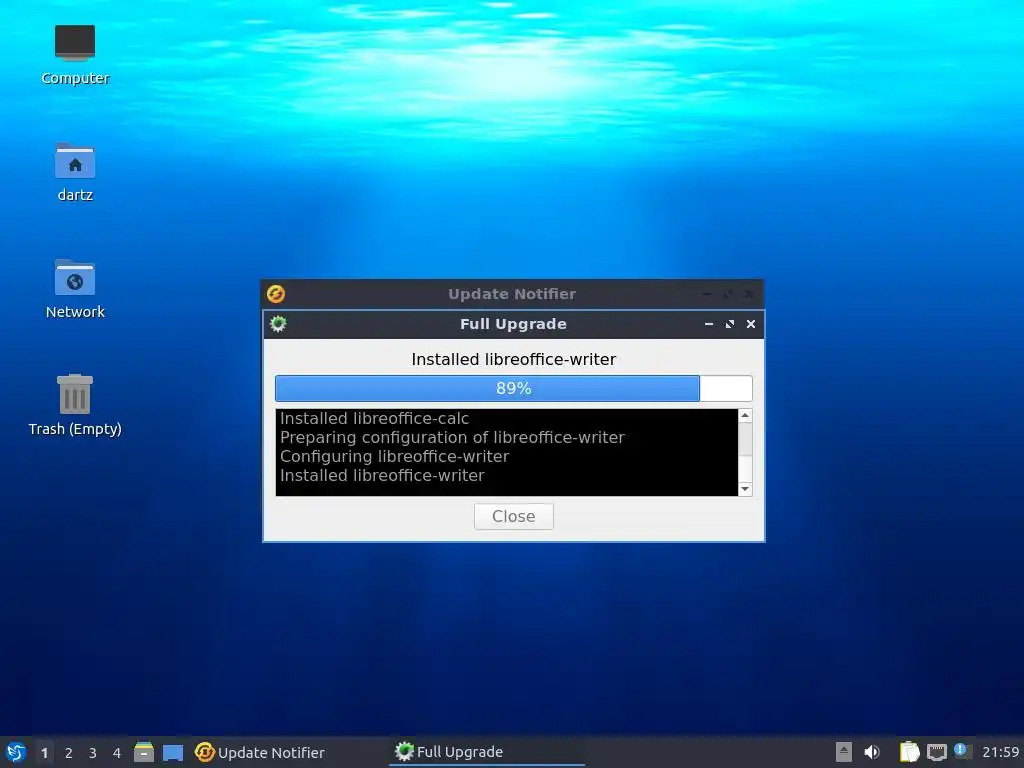Switch to workspace 4
The height and width of the screenshot is (768, 1024).
[x=117, y=753]
